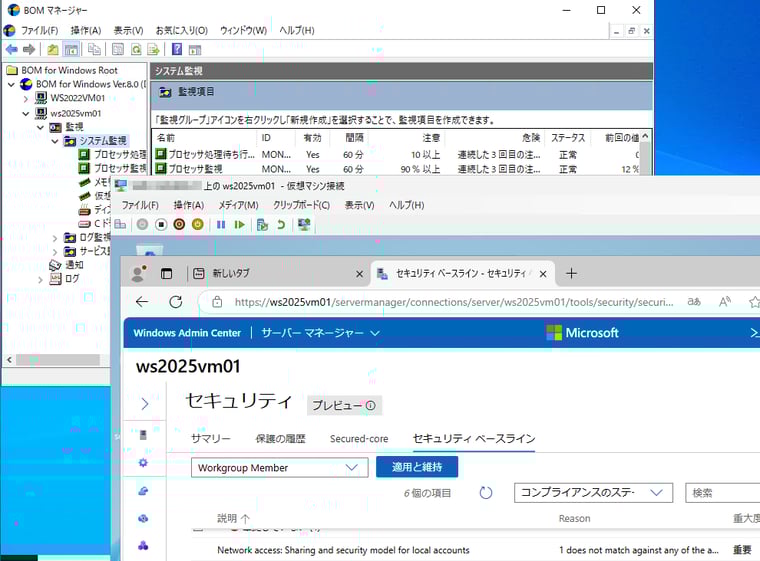Collapse the BOM for Windows Ver.8.0 tree node
The width and height of the screenshot is (760, 561).
pyautogui.click(x=11, y=84)
